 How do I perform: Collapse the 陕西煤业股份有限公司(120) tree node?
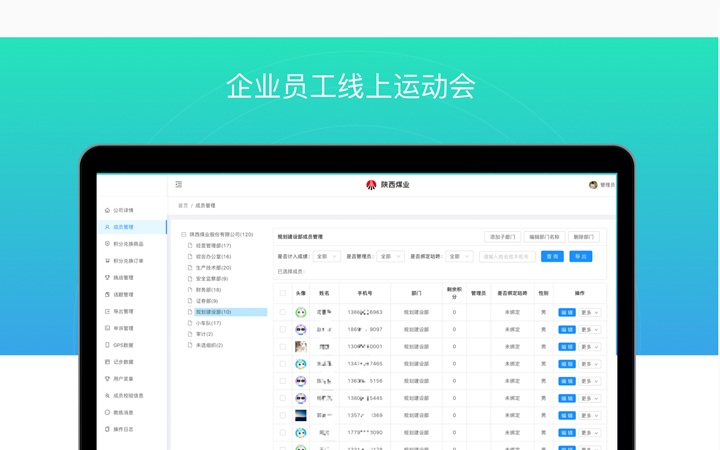tap(184, 235)
